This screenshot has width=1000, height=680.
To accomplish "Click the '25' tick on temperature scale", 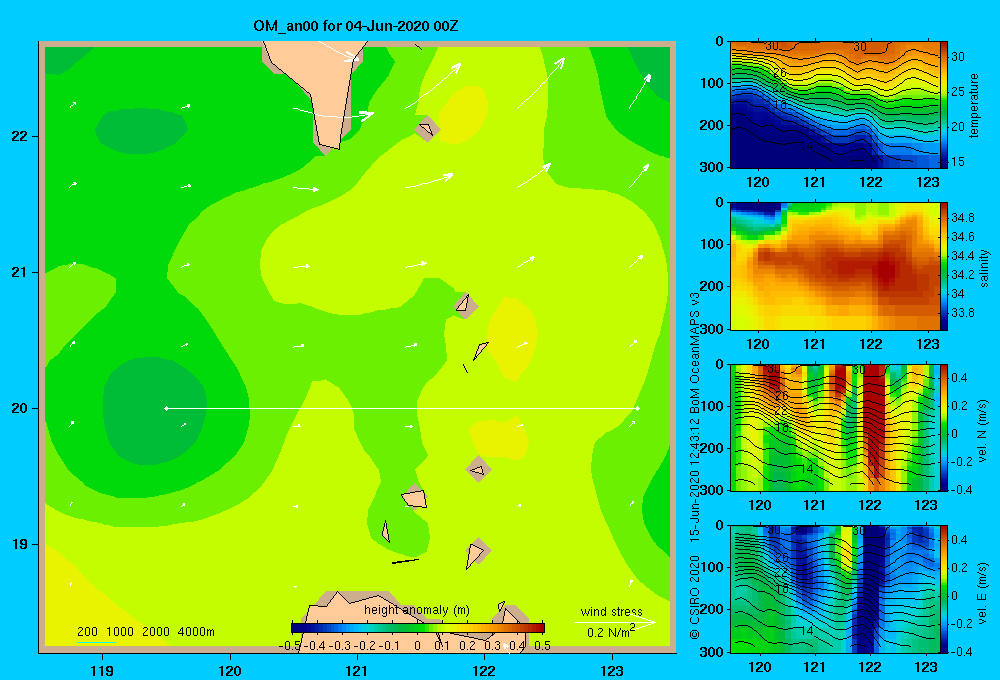I will pos(958,91).
